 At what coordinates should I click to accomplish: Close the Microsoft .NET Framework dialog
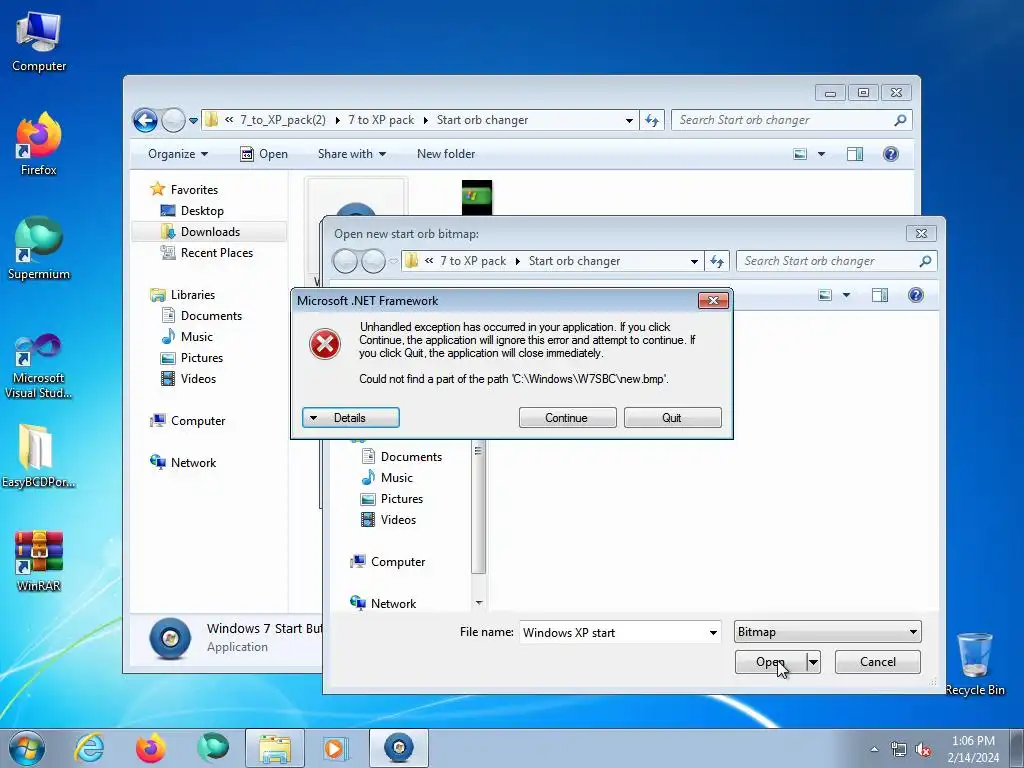coord(713,300)
